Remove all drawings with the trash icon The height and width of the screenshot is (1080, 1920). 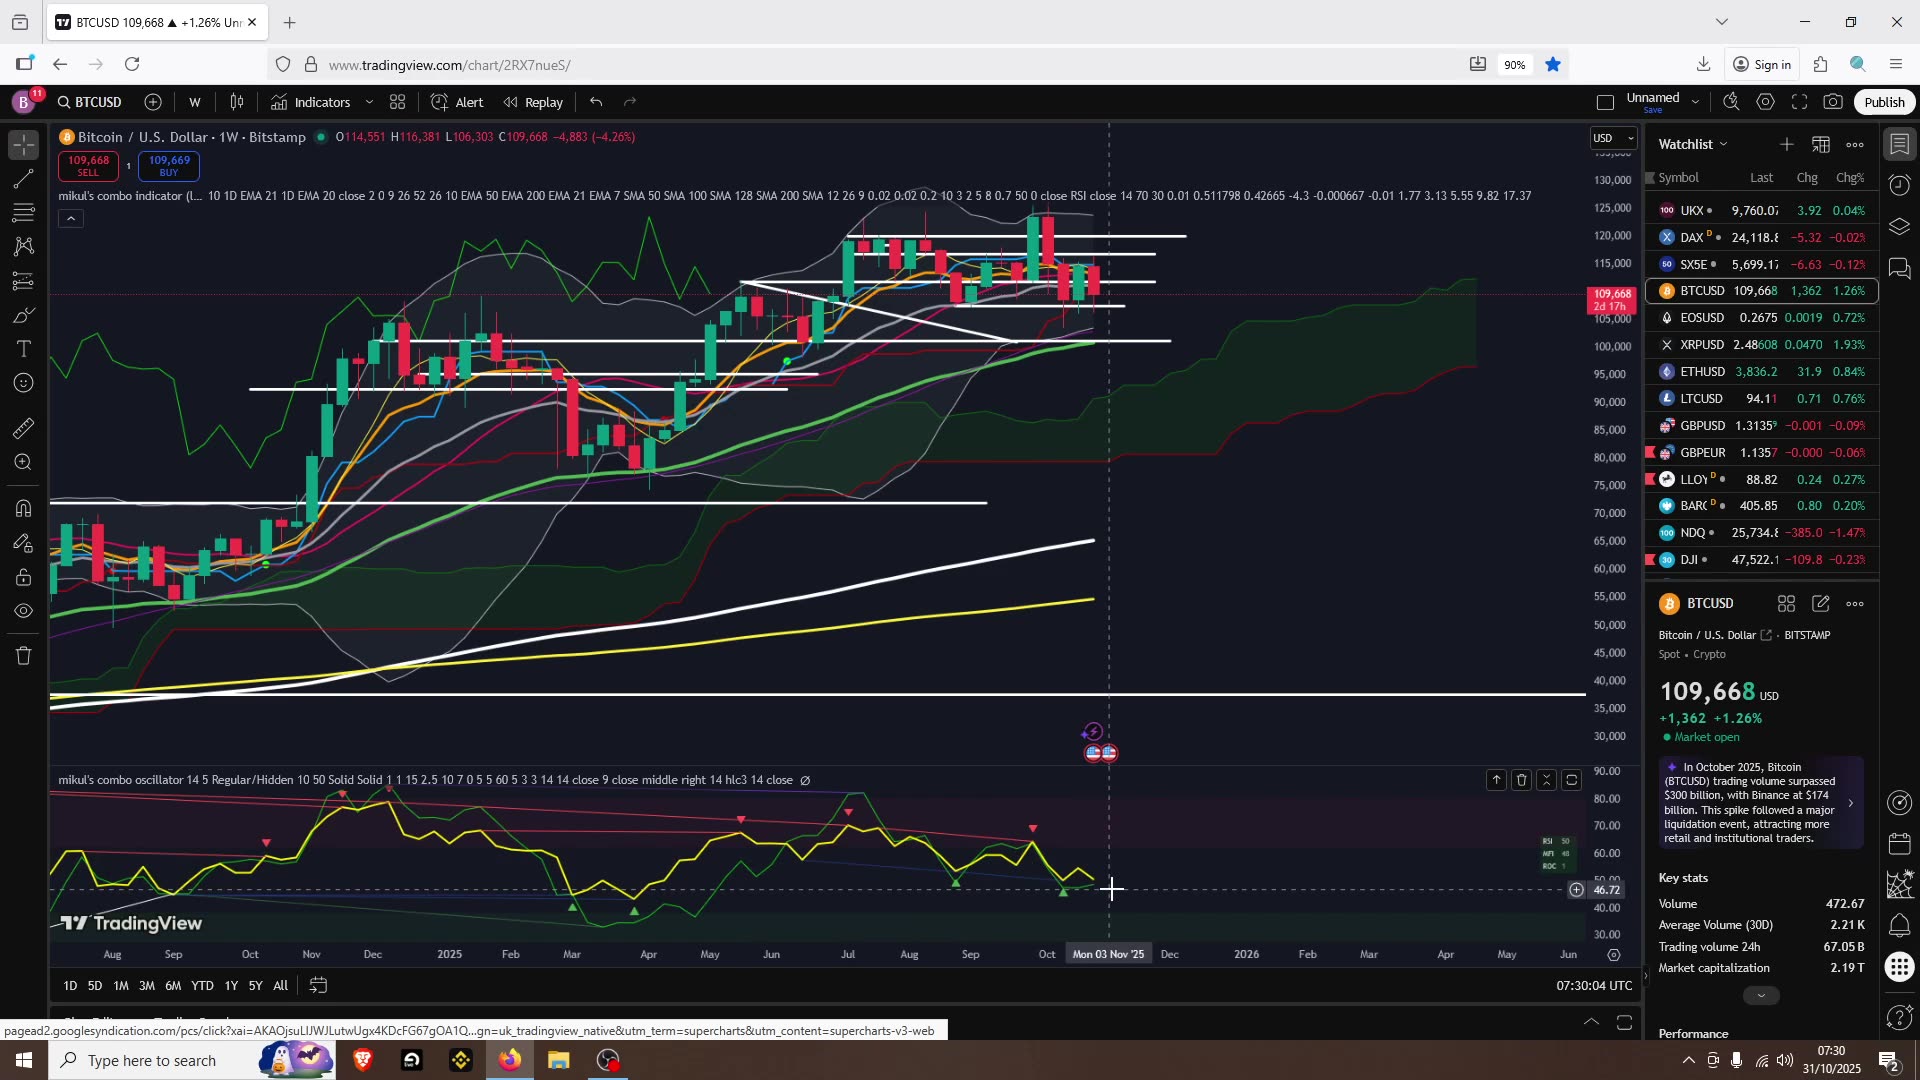pyautogui.click(x=22, y=656)
